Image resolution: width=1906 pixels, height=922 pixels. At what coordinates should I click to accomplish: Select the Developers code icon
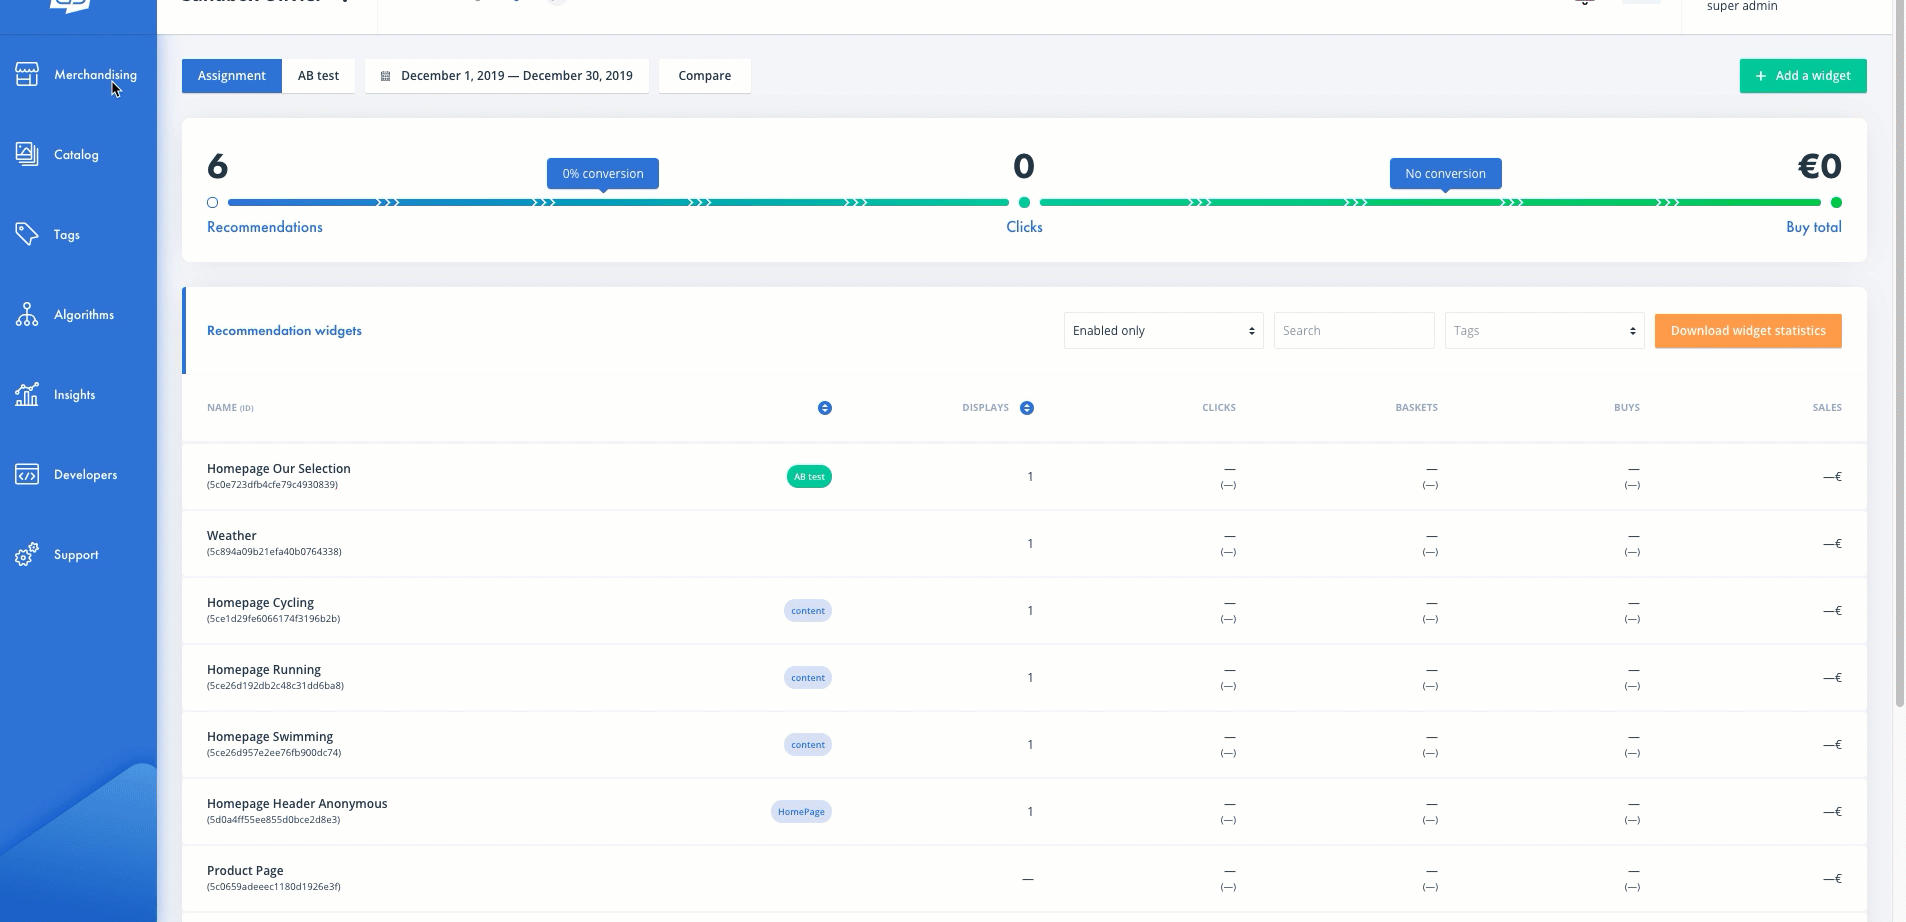point(27,474)
